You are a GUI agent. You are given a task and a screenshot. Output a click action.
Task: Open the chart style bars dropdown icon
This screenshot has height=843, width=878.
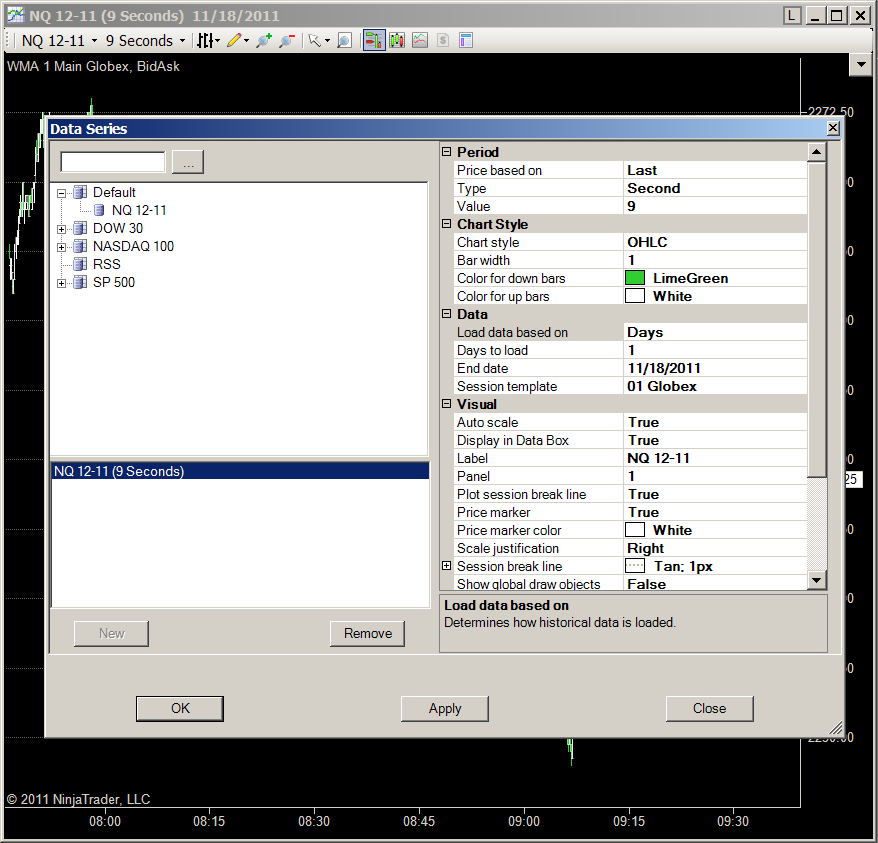208,40
